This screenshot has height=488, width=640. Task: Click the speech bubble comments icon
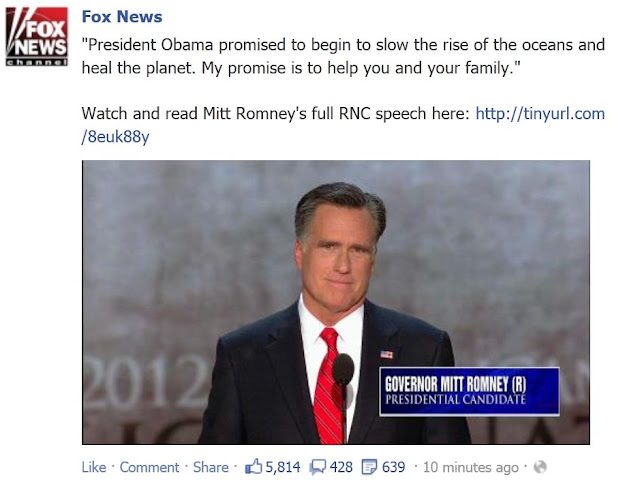[x=318, y=467]
